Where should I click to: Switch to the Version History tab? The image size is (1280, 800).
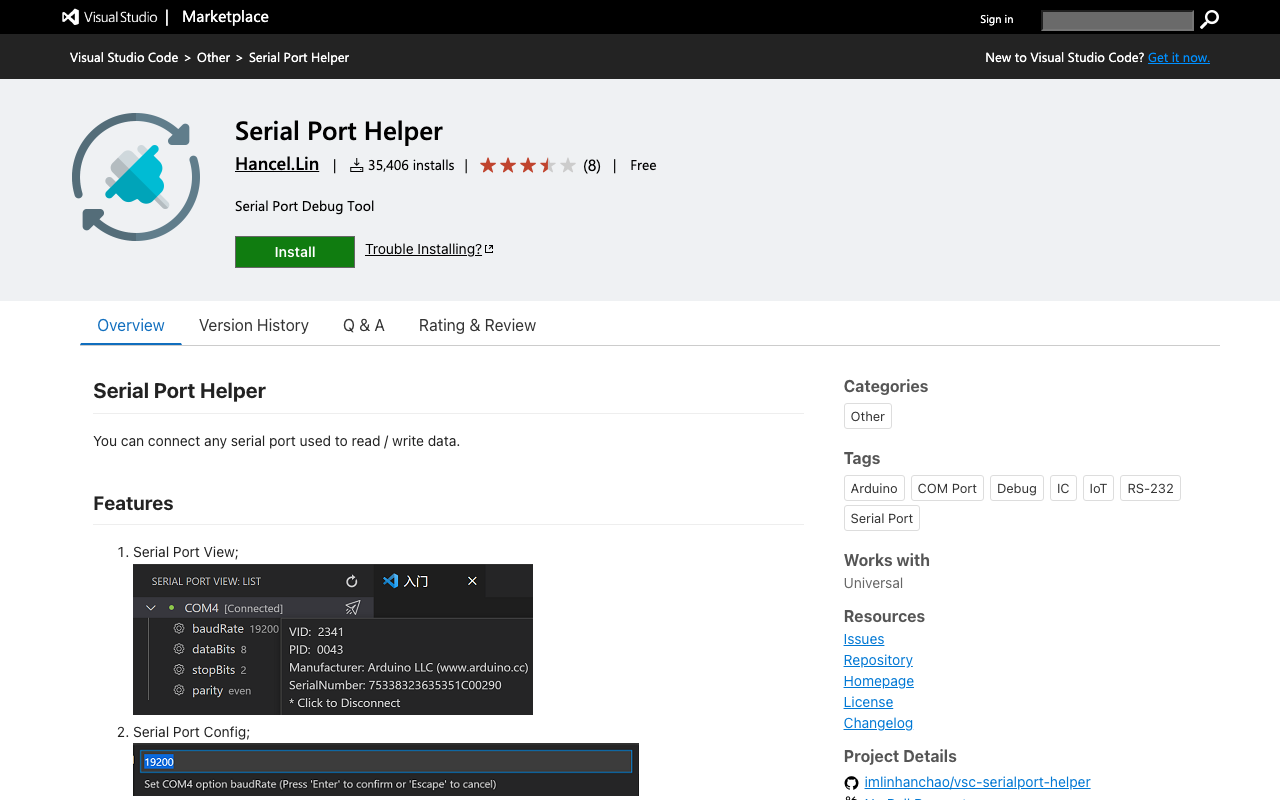(254, 325)
